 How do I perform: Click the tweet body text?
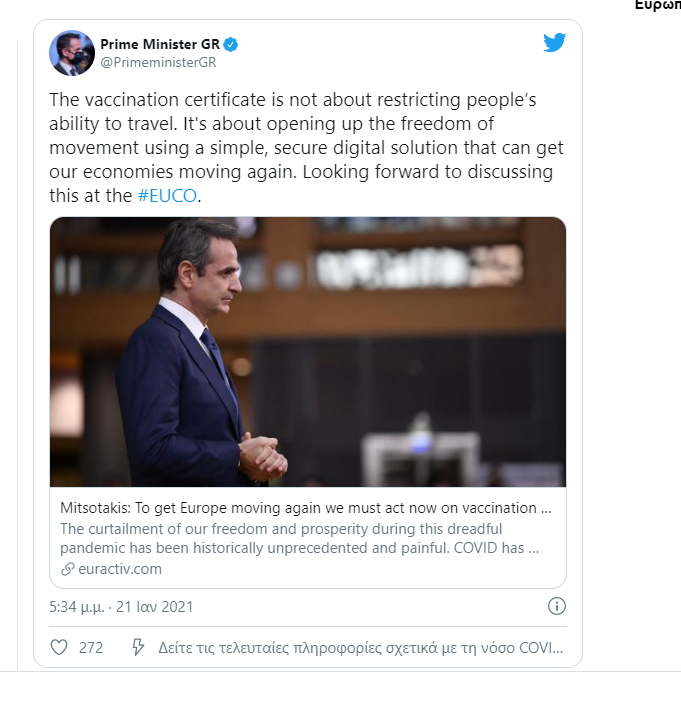coord(307,148)
